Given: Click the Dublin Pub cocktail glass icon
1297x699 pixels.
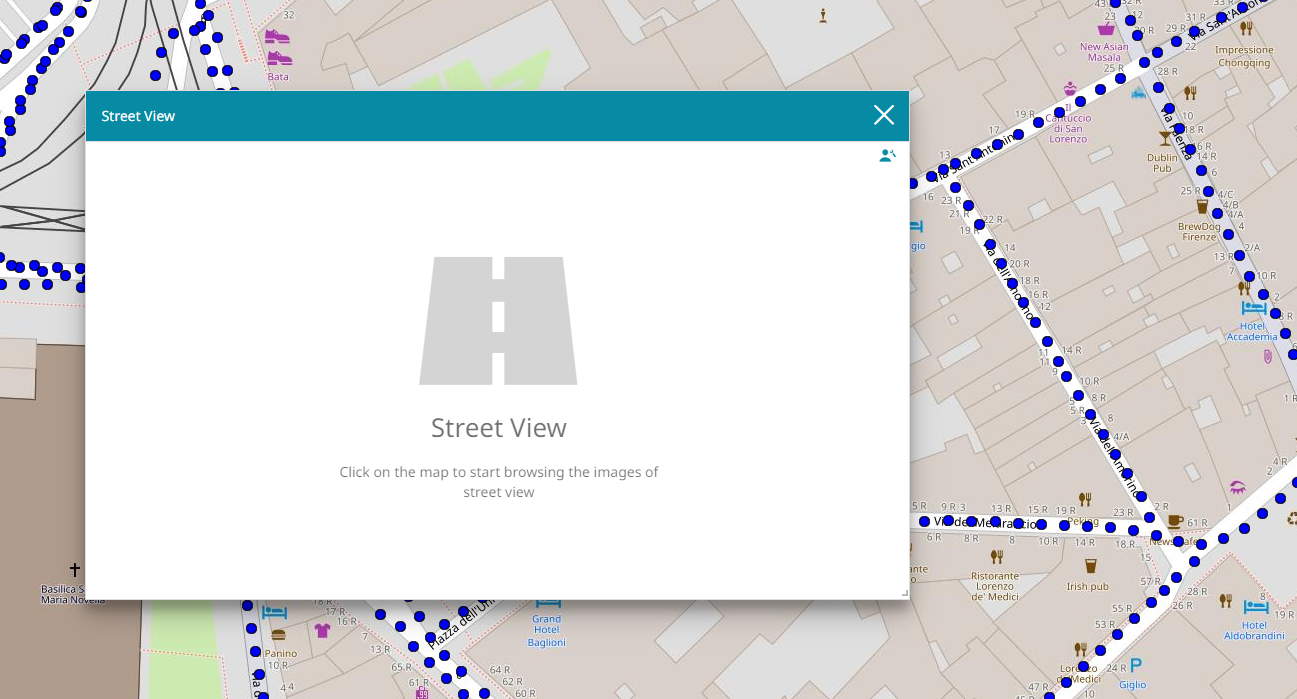Looking at the screenshot, I should 1165,138.
